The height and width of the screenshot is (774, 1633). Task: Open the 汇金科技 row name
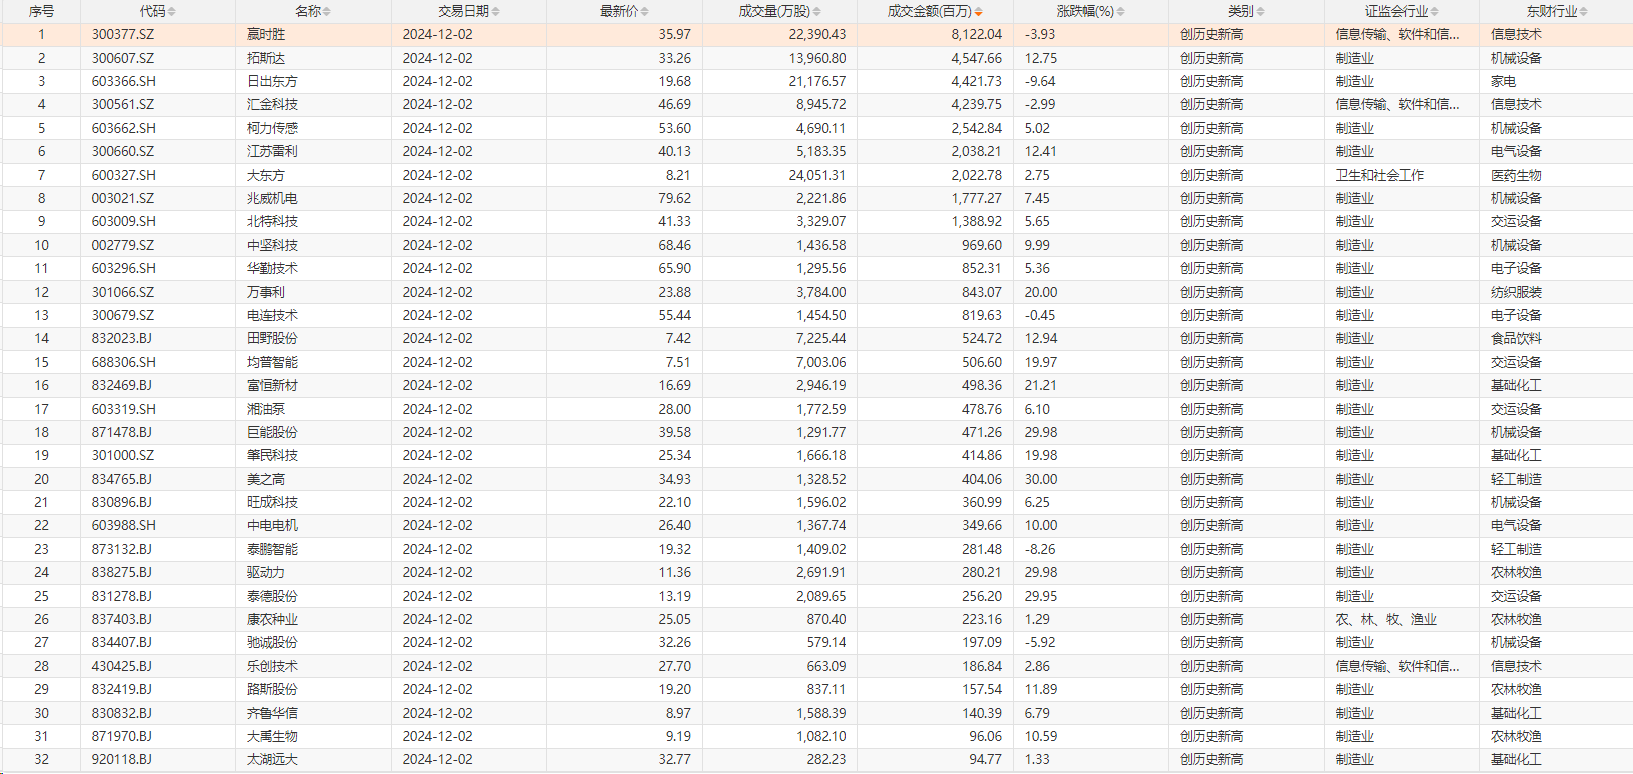tap(272, 104)
